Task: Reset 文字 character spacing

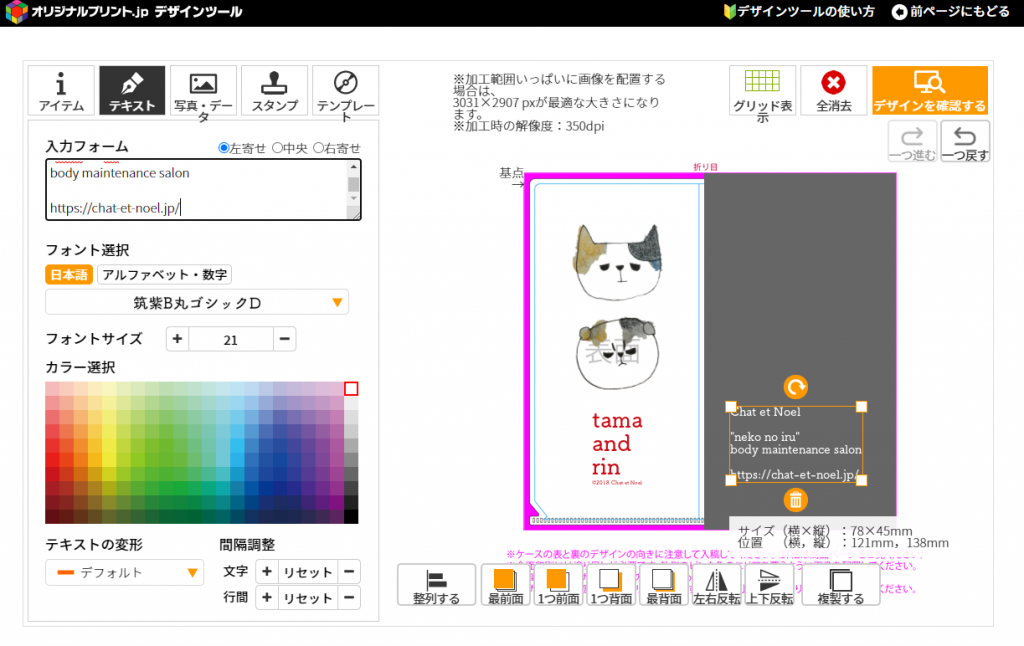Action: (x=308, y=572)
